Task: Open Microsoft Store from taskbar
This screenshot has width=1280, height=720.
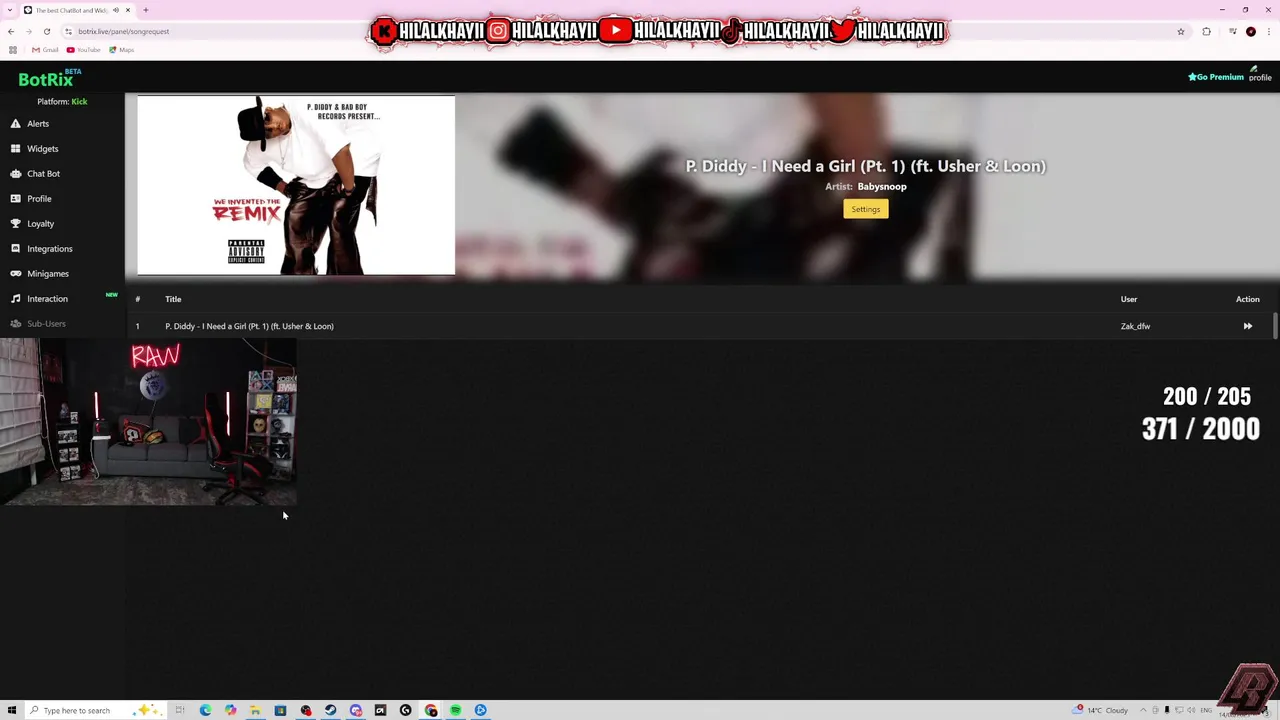Action: (x=280, y=710)
